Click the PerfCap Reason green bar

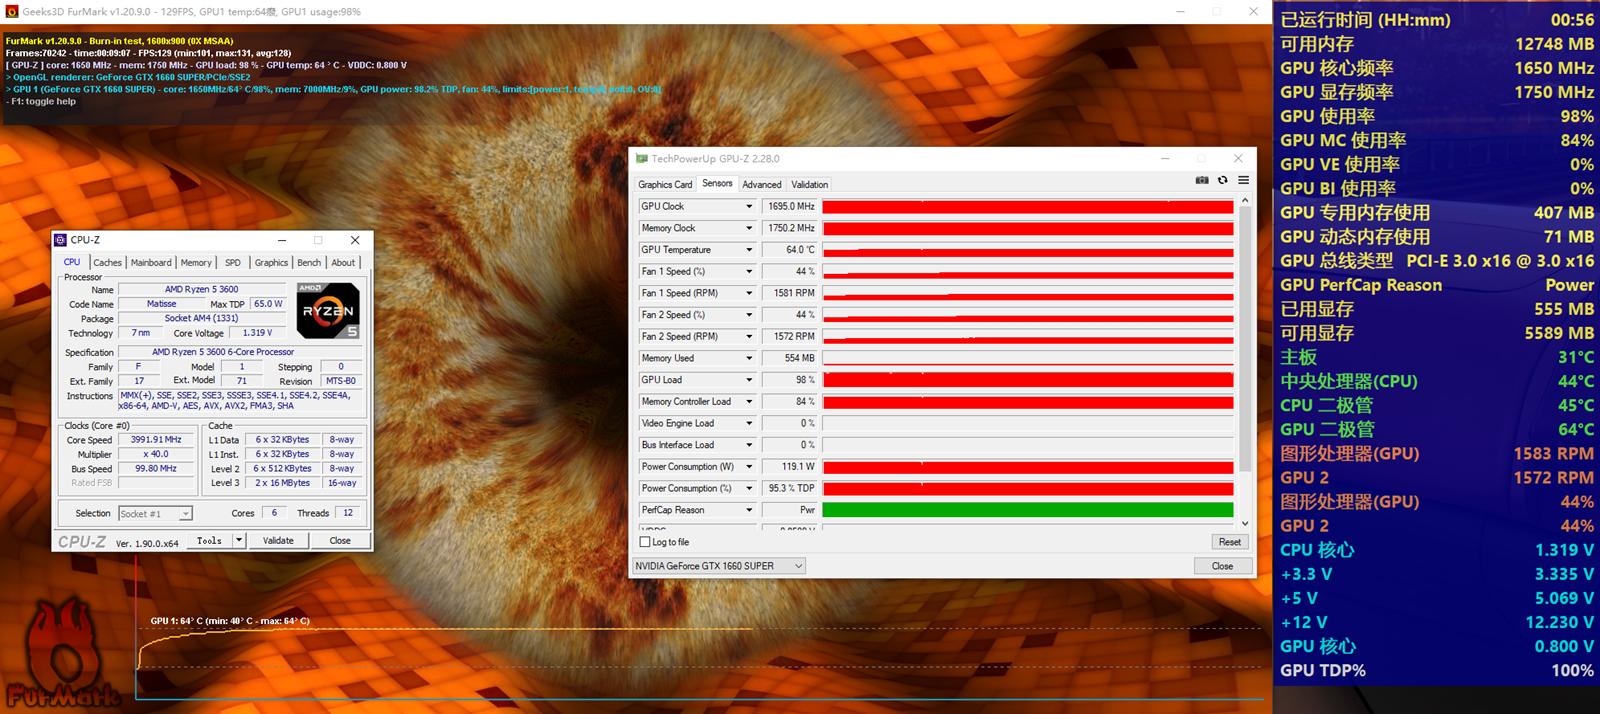[x=1028, y=510]
